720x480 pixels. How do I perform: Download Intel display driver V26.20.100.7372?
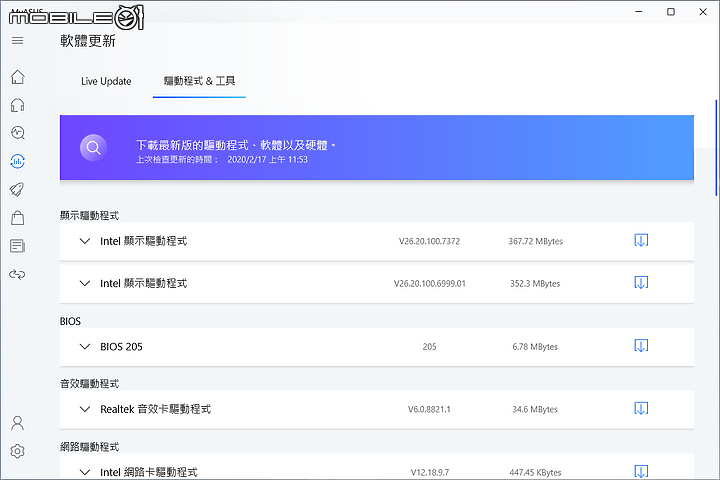[641, 240]
